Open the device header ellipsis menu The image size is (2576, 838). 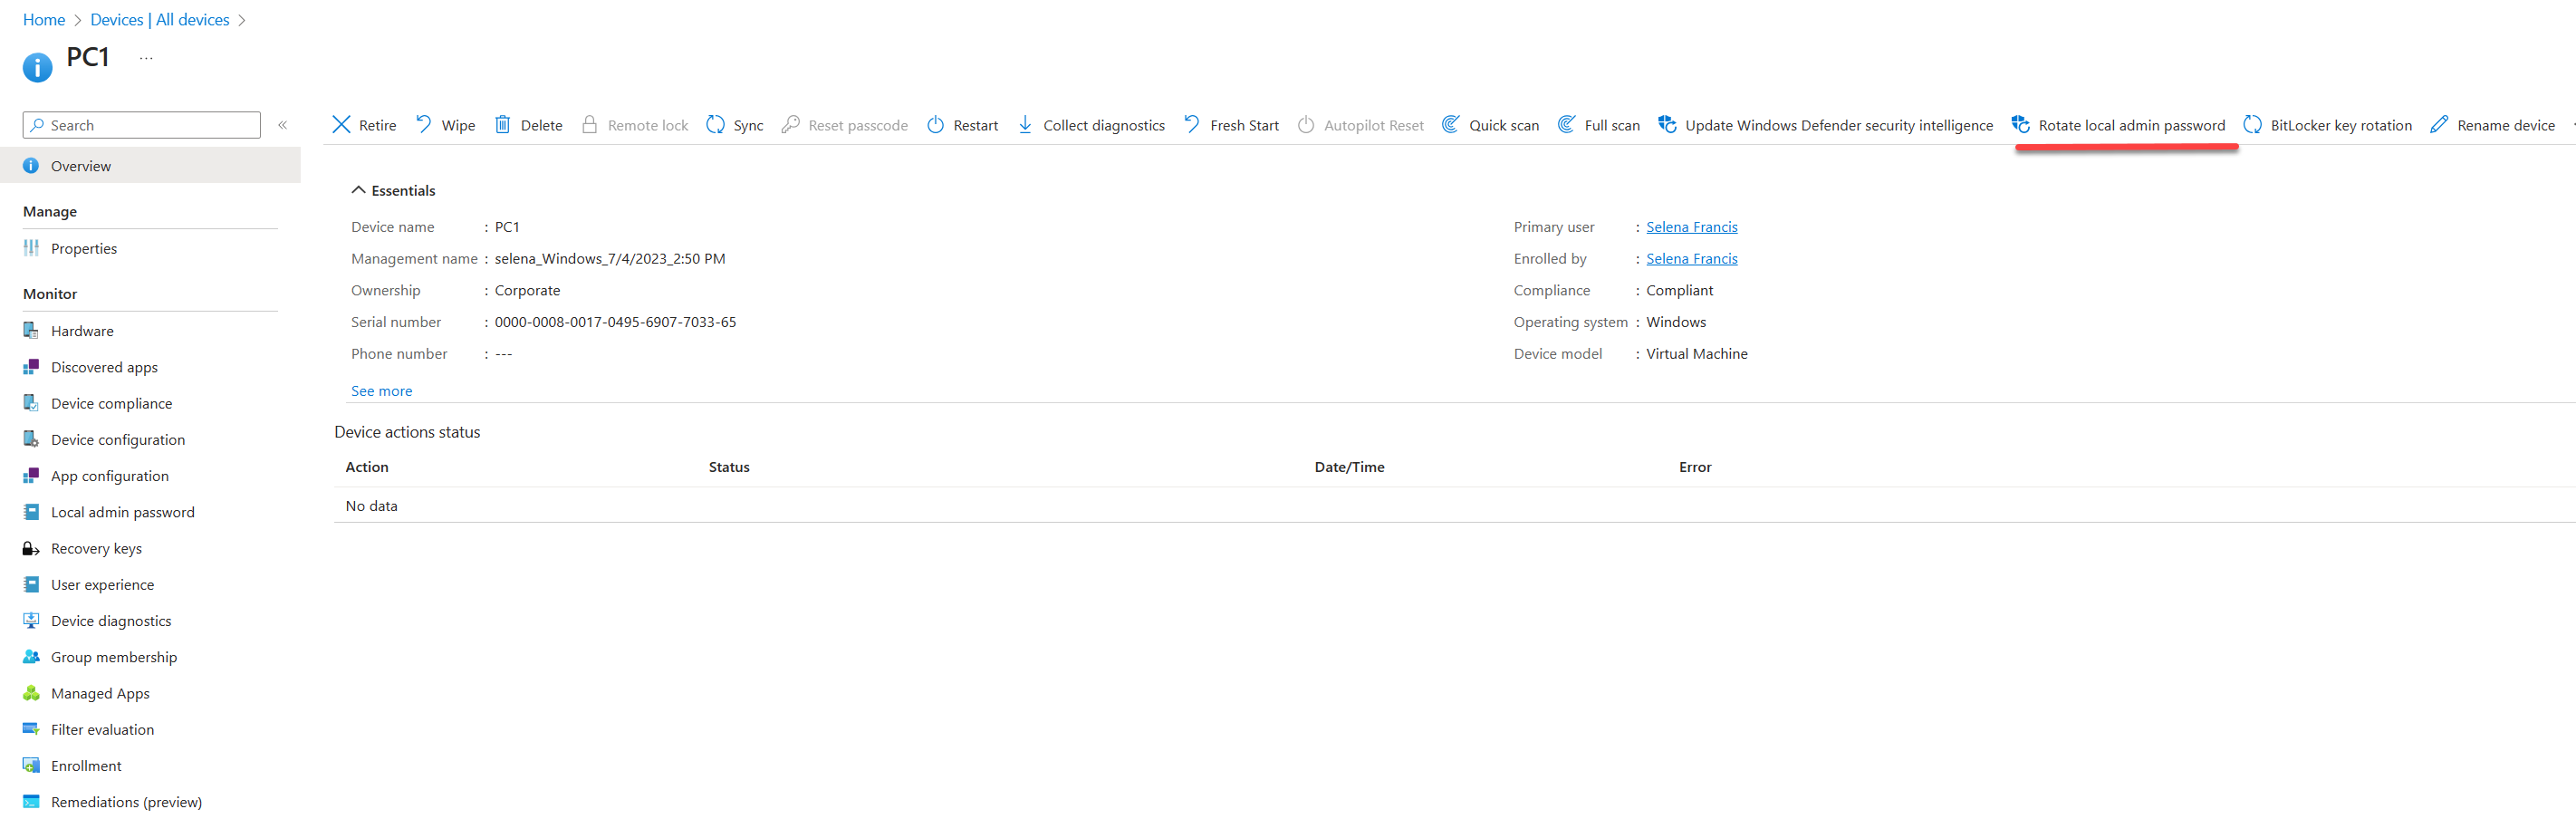coord(146,57)
